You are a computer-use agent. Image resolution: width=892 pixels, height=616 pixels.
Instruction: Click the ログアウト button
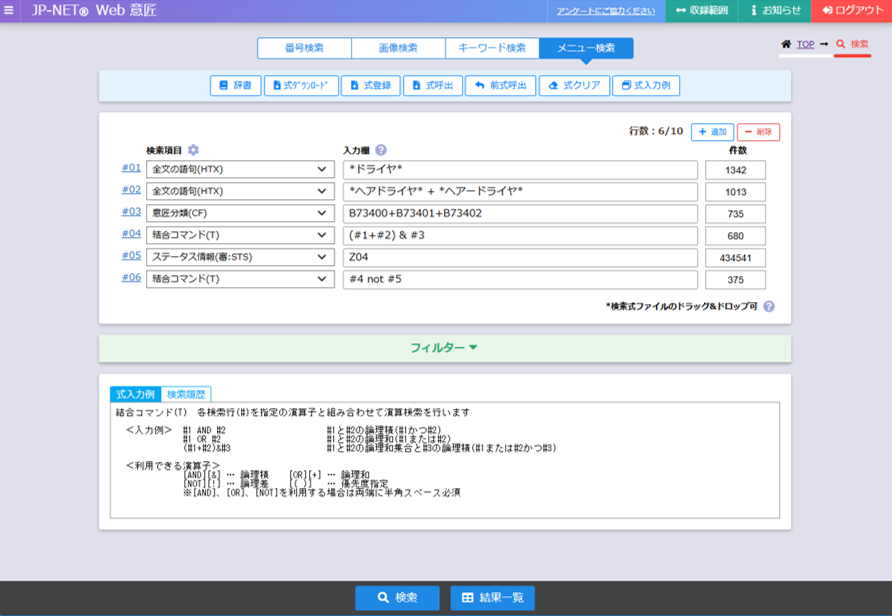click(852, 11)
